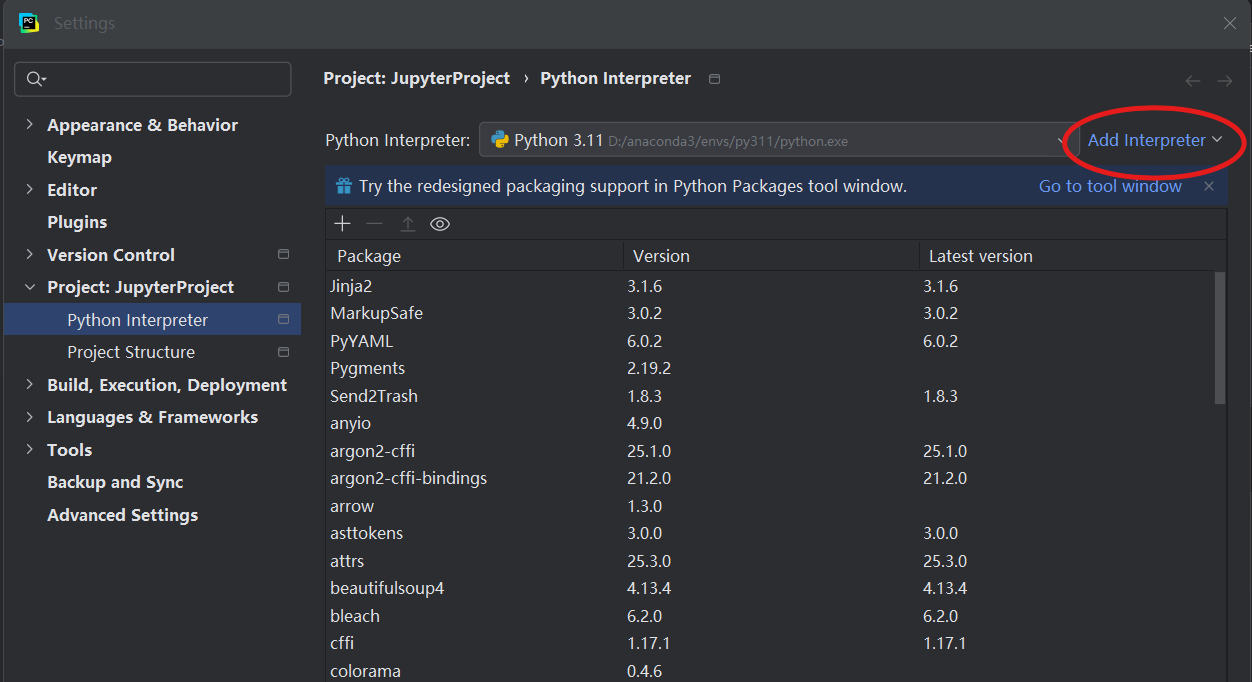
Task: Select the colorama package row
Action: (769, 670)
